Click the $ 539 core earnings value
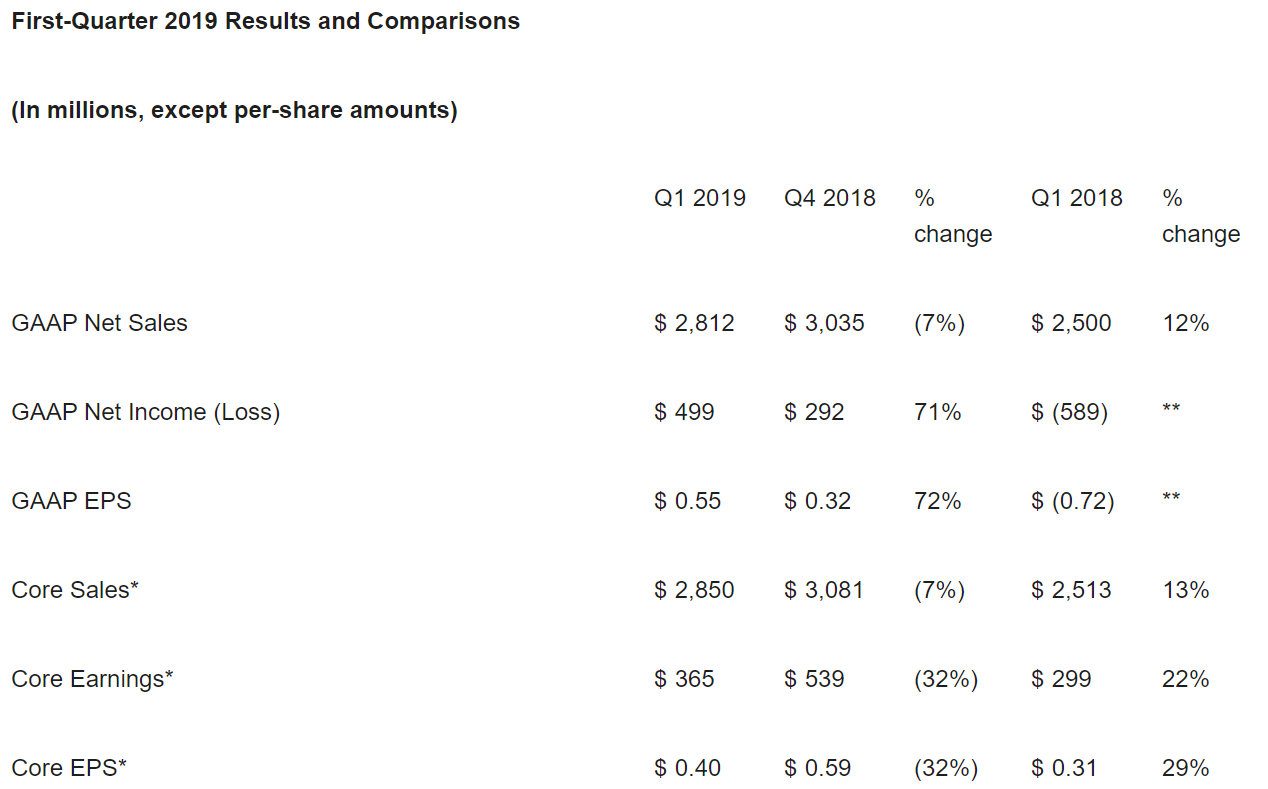The width and height of the screenshot is (1268, 789). click(x=814, y=679)
